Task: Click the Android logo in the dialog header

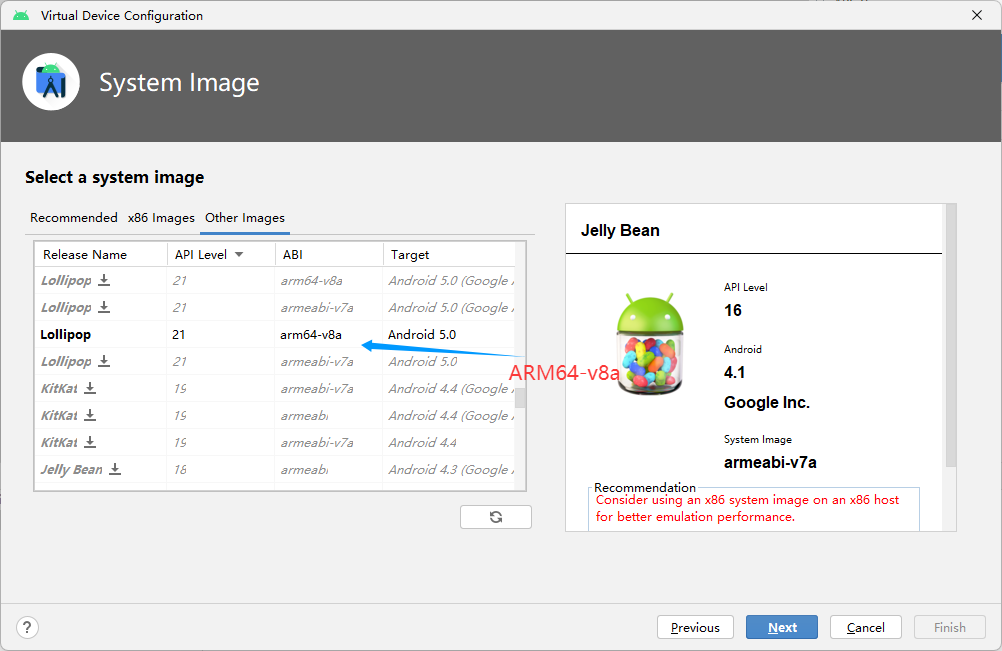Action: point(50,81)
